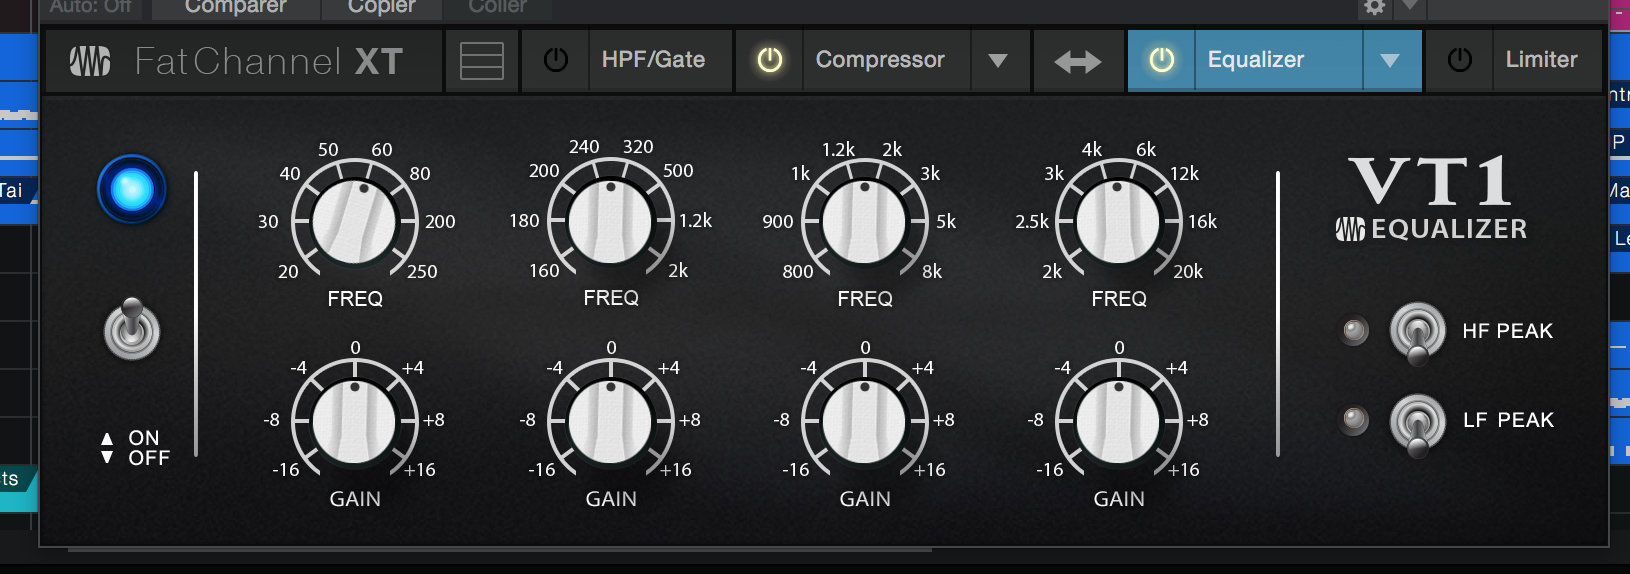
Task: Open the Compressor model dropdown arrow
Action: (997, 61)
